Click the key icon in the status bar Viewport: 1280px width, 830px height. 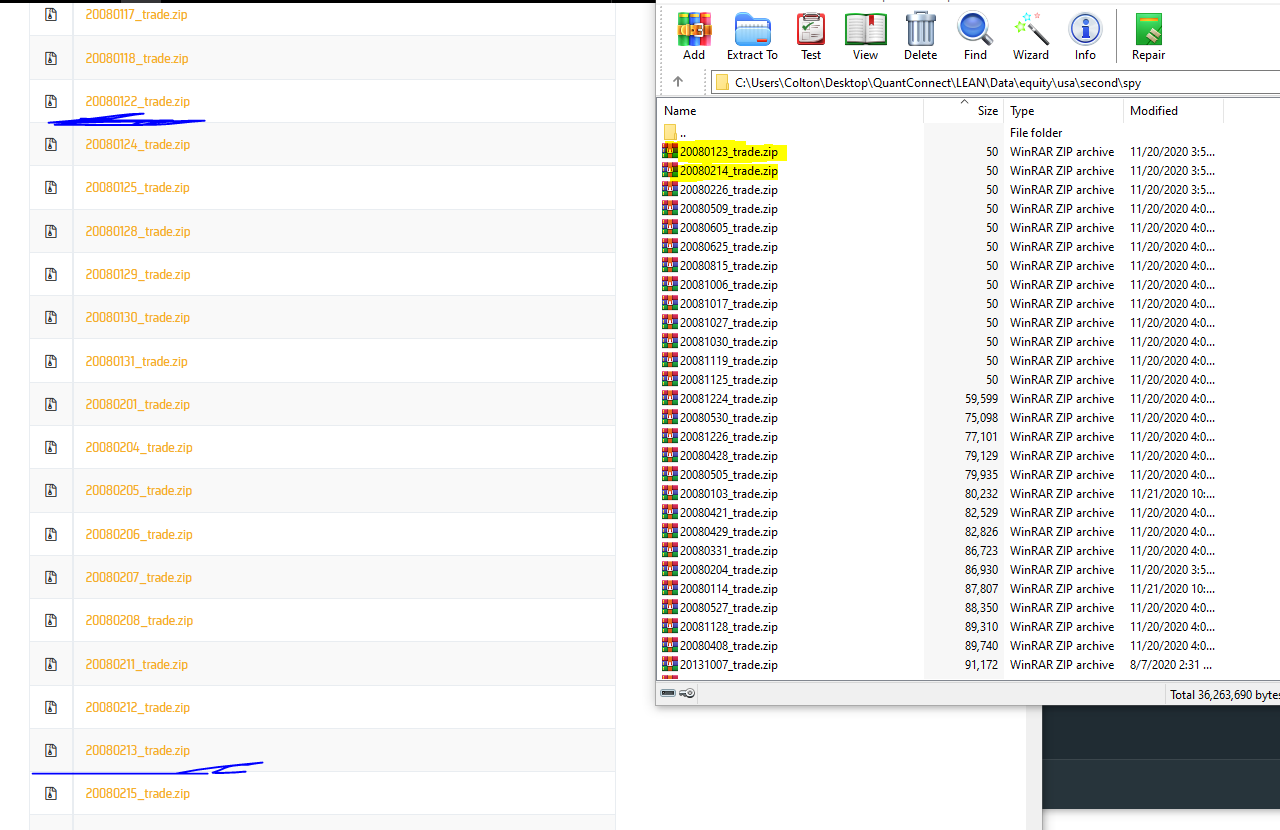coord(687,692)
